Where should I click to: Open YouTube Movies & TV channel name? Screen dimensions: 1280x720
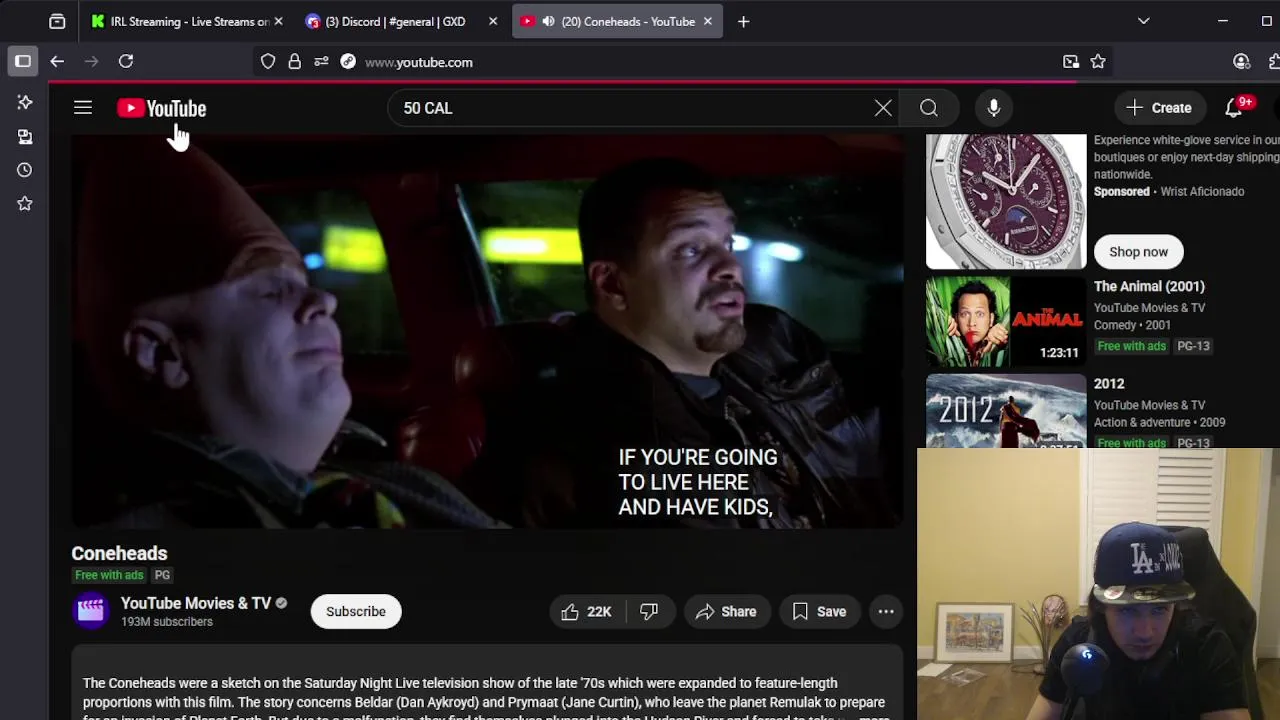196,603
